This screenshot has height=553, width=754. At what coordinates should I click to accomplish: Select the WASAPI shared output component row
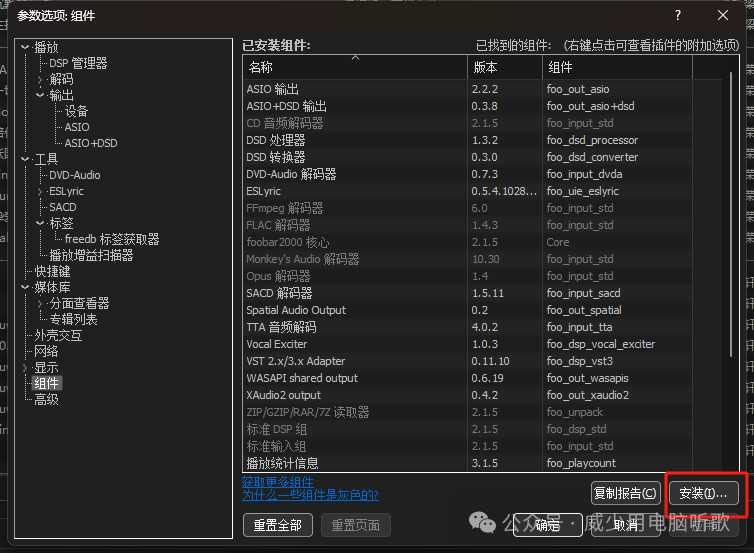point(301,378)
